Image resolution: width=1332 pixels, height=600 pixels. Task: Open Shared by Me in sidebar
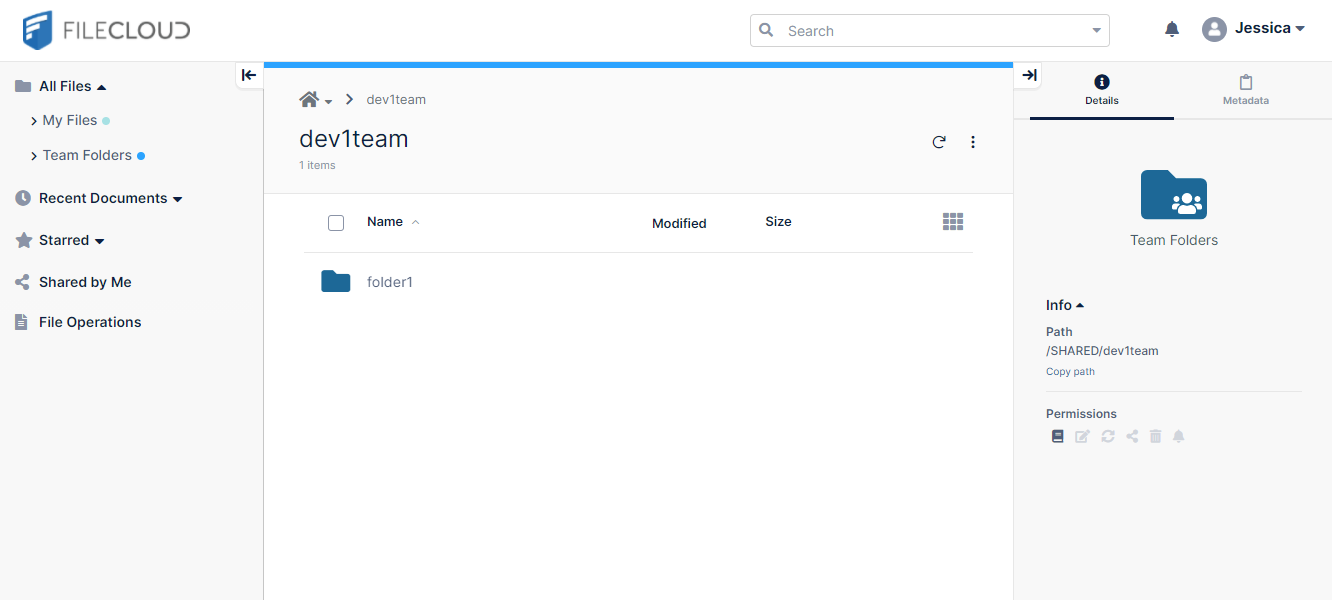pyautogui.click(x=85, y=282)
